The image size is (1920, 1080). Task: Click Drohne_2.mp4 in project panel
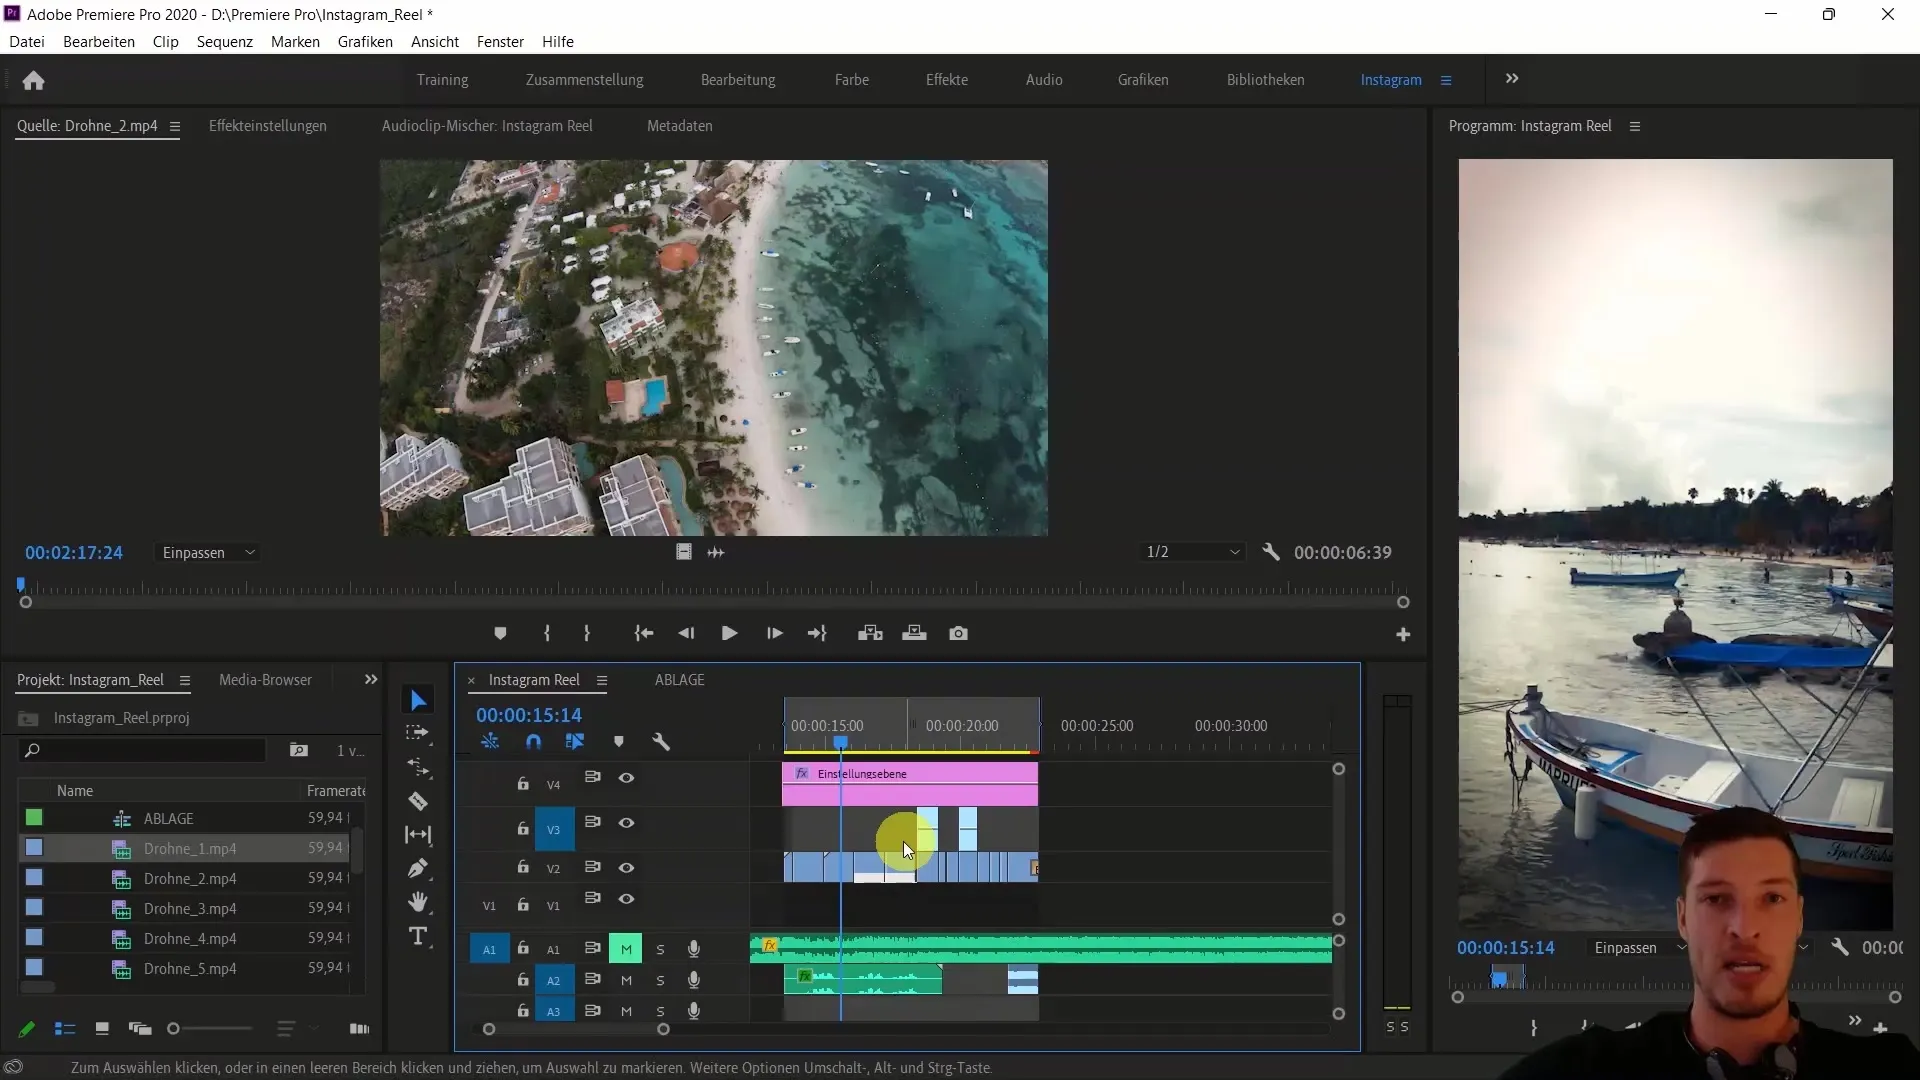click(x=190, y=877)
